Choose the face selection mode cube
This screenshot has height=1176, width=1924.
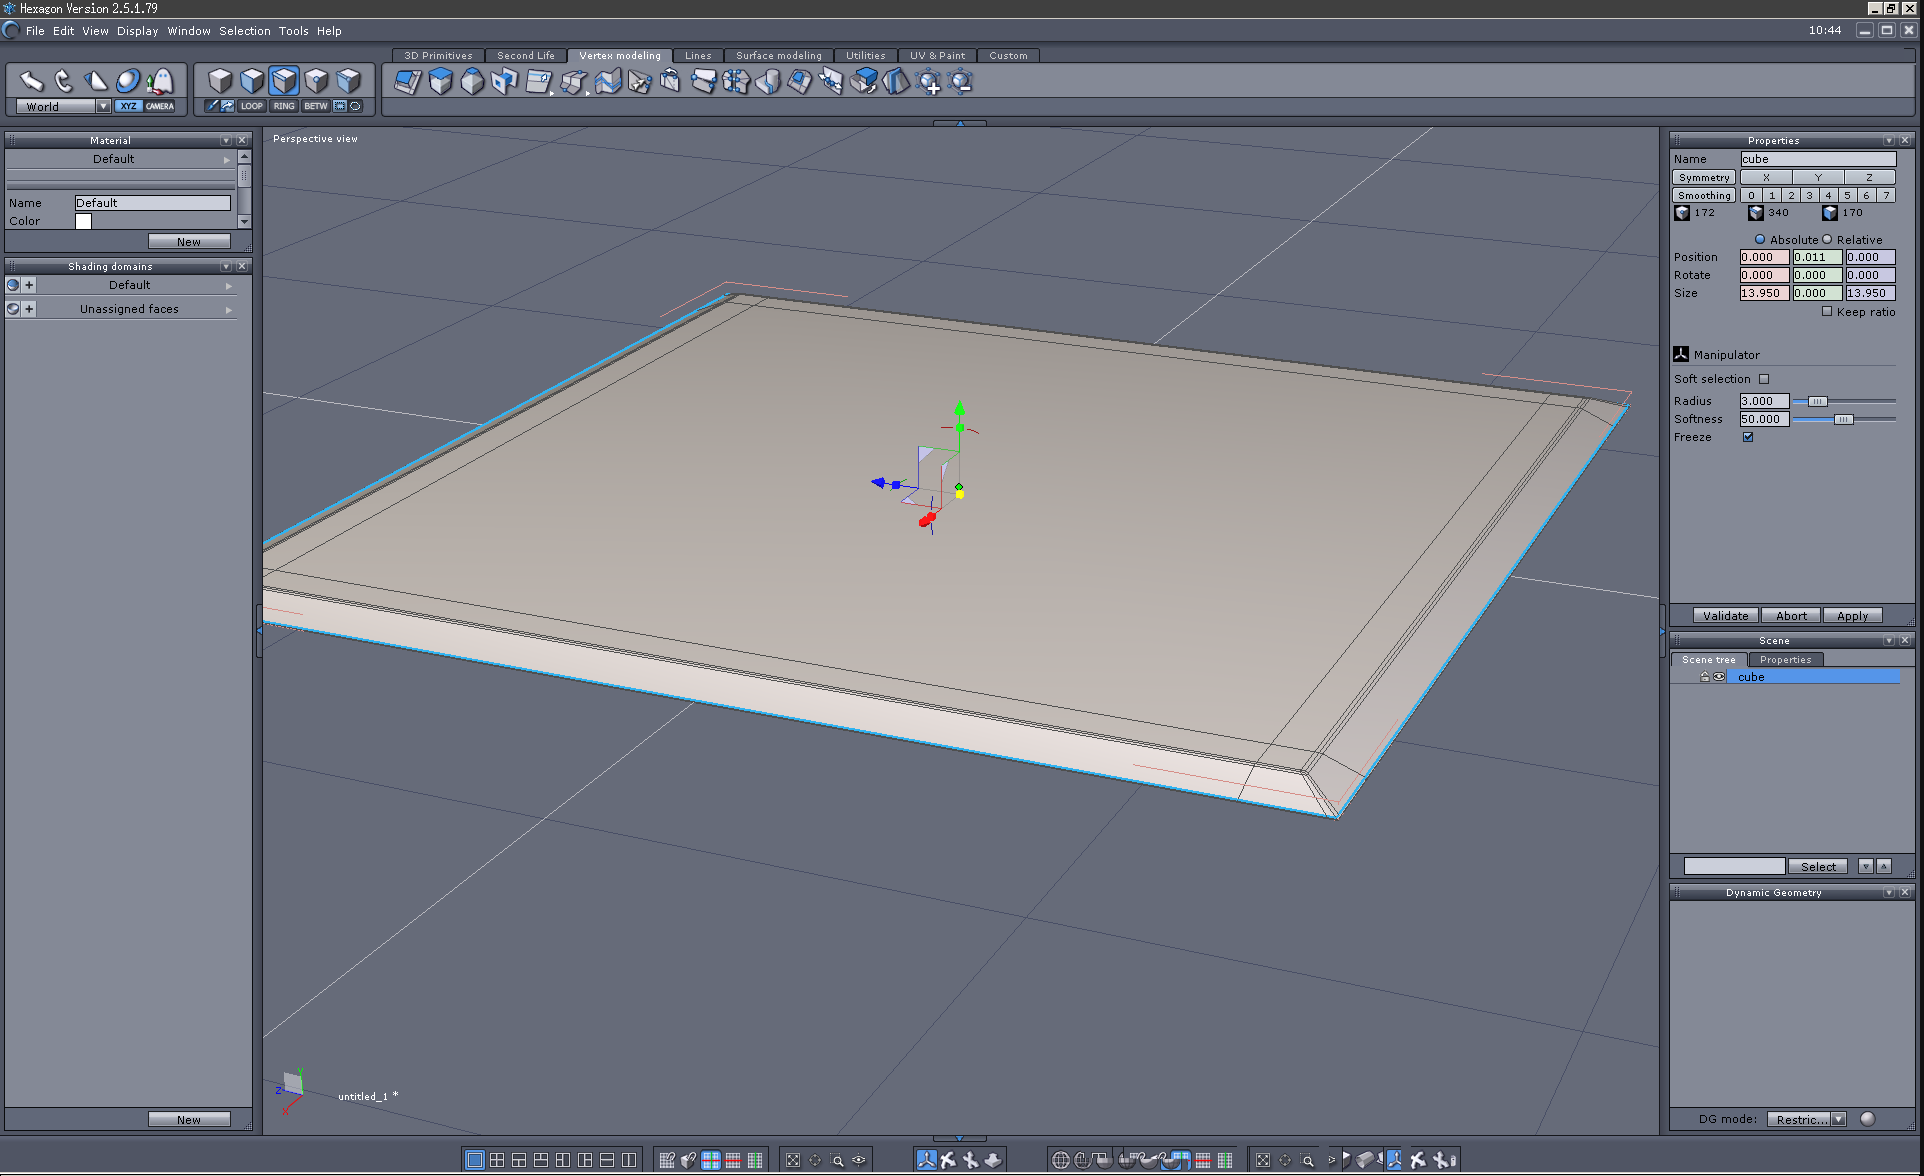pos(252,81)
